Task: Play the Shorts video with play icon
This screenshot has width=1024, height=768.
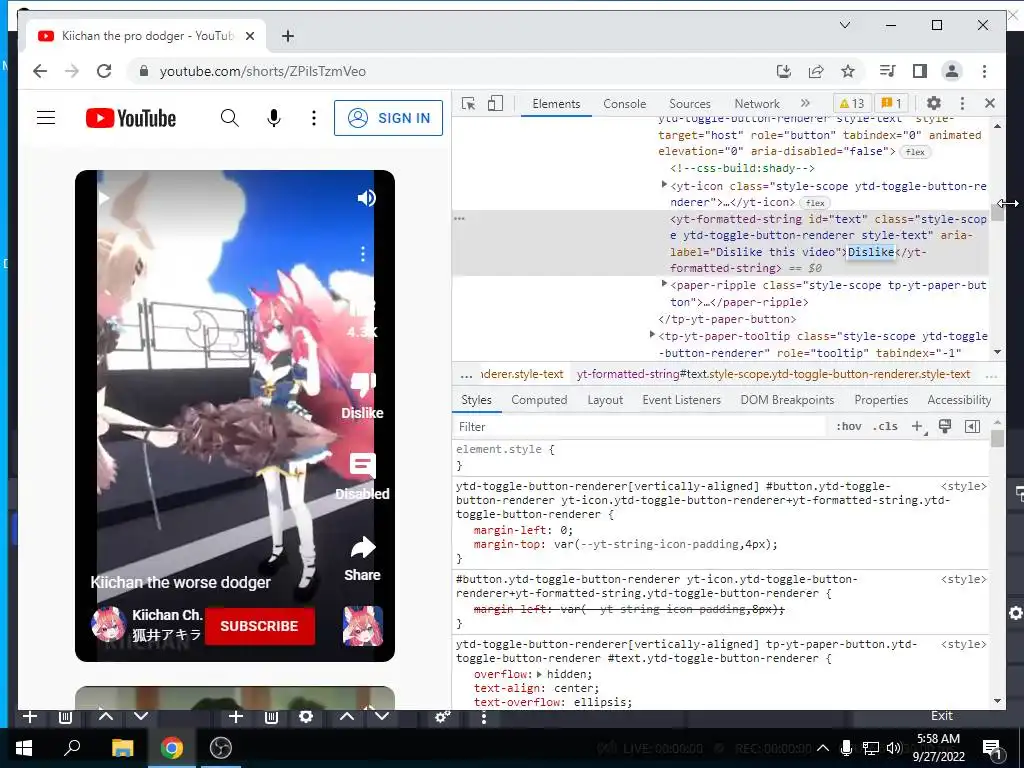Action: (x=103, y=198)
